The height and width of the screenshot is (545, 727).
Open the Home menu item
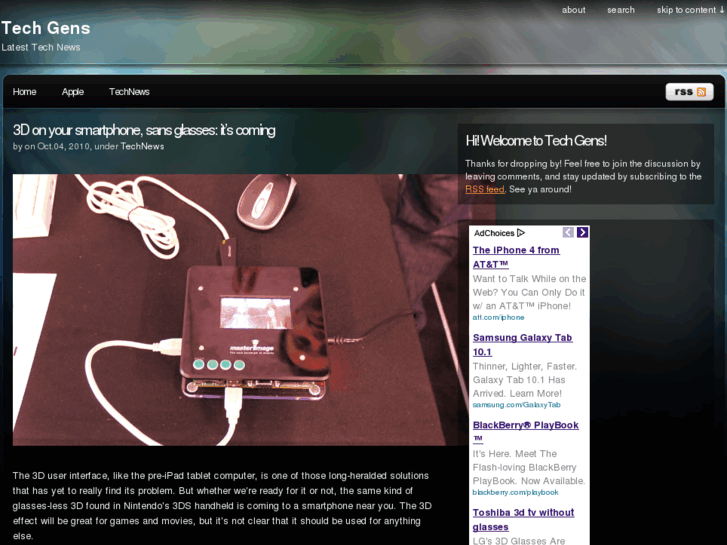coord(25,92)
